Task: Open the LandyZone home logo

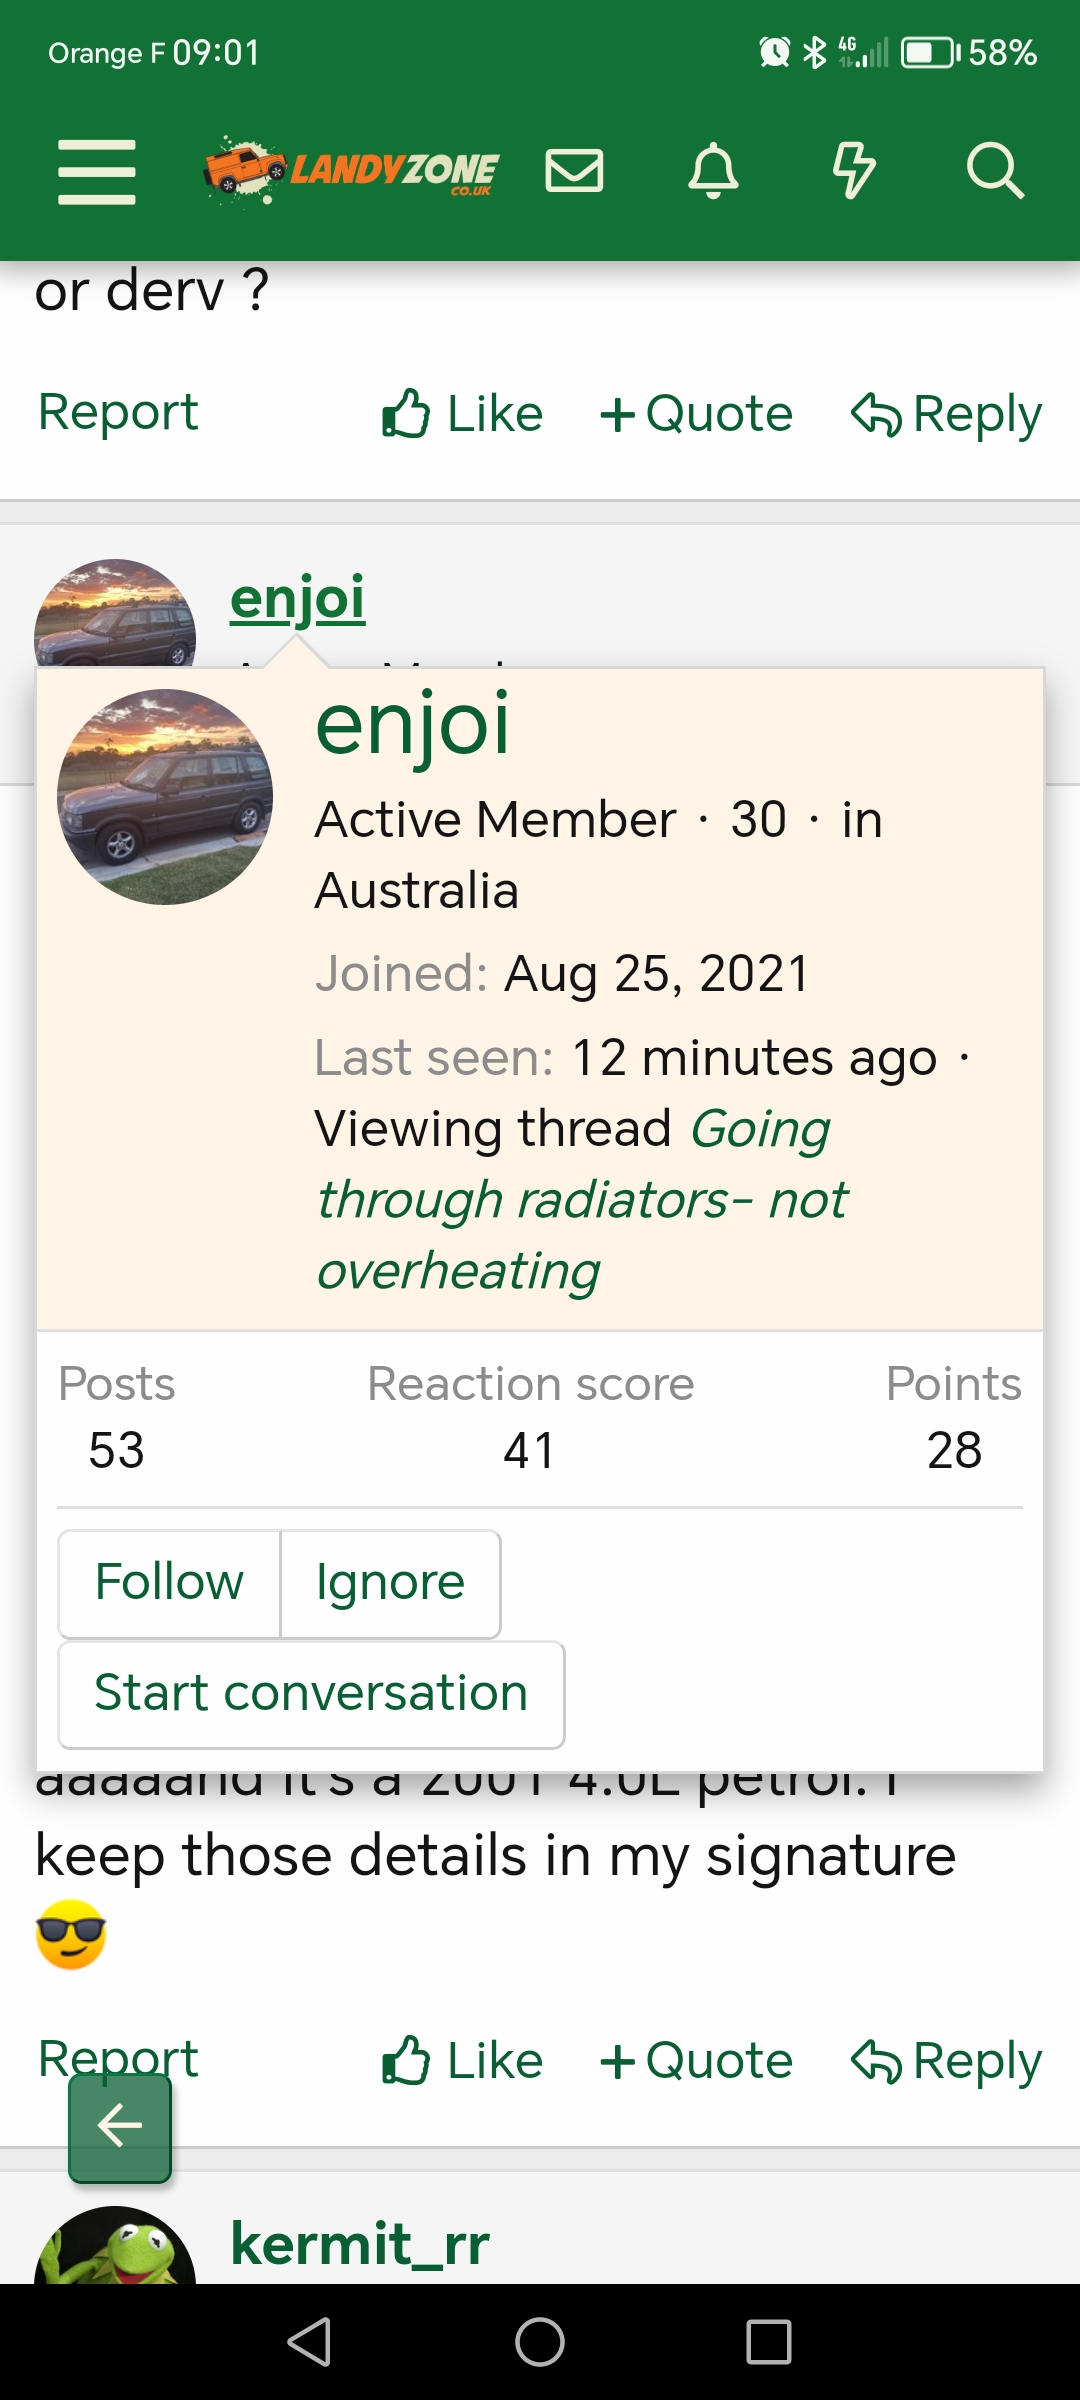Action: pyautogui.click(x=351, y=170)
